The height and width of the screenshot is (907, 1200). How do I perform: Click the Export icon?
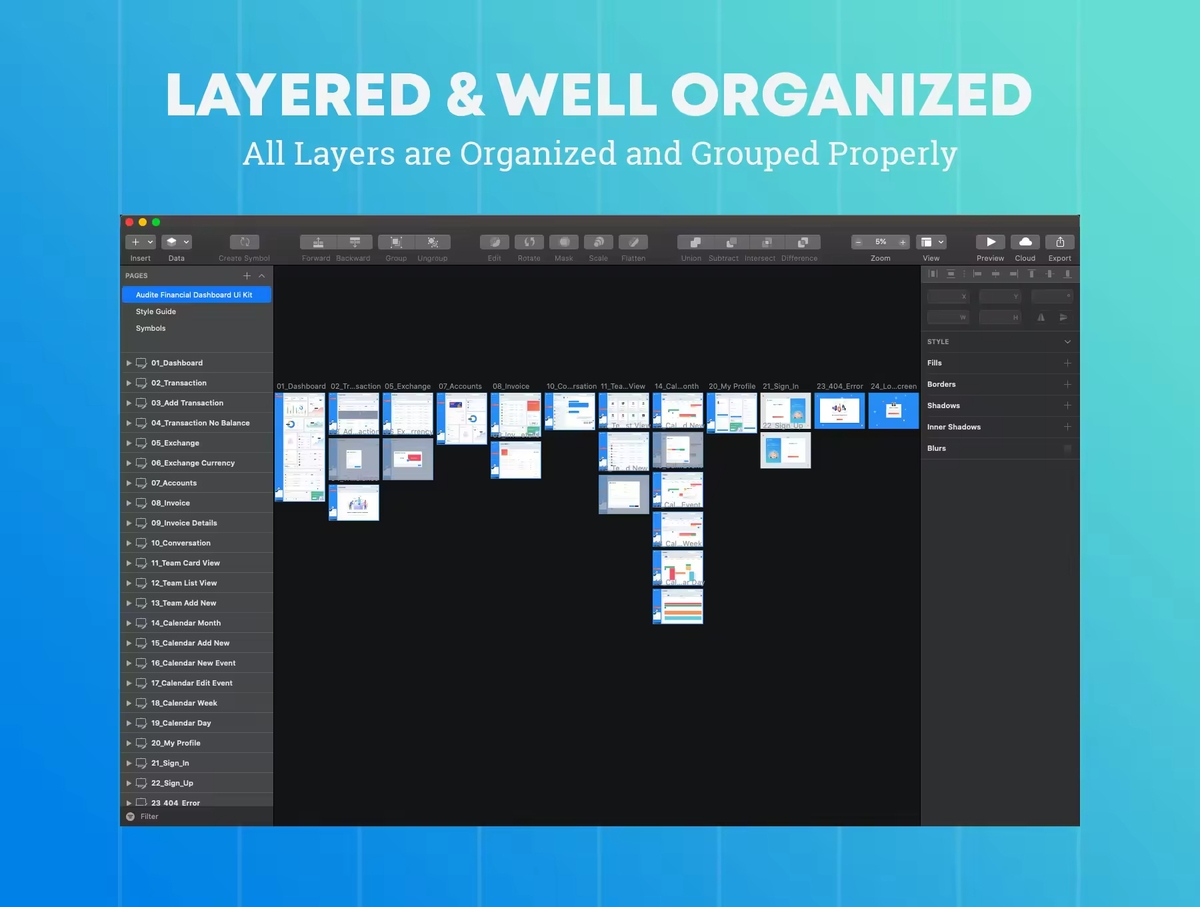(1060, 242)
